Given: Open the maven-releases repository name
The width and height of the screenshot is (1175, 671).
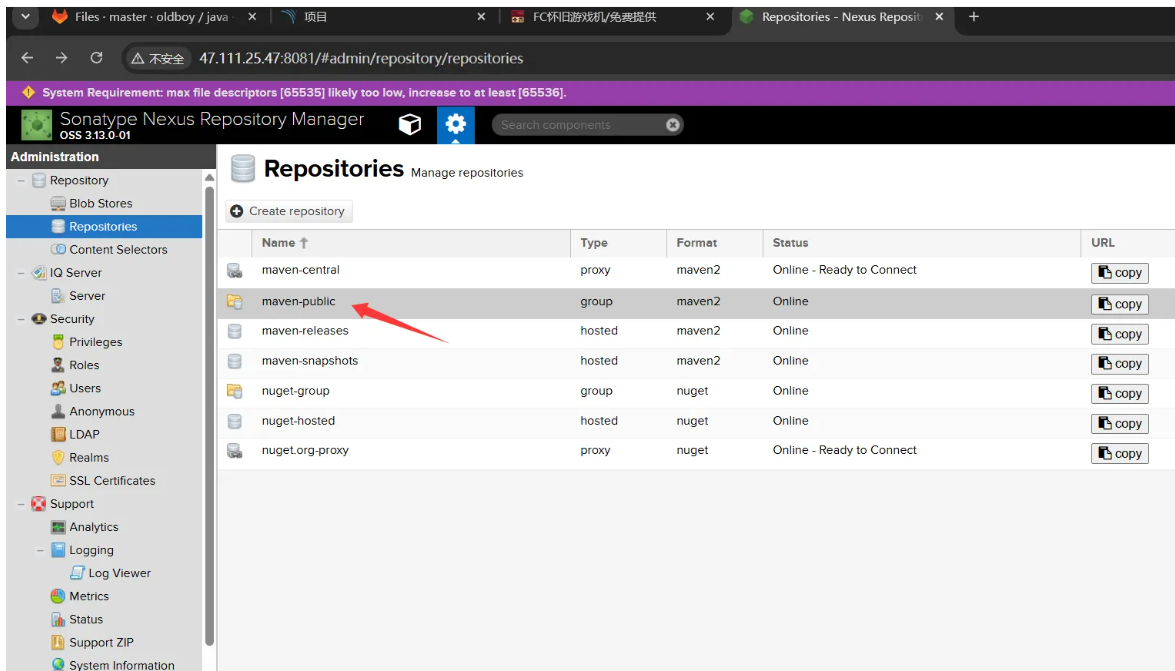Looking at the screenshot, I should coord(305,331).
